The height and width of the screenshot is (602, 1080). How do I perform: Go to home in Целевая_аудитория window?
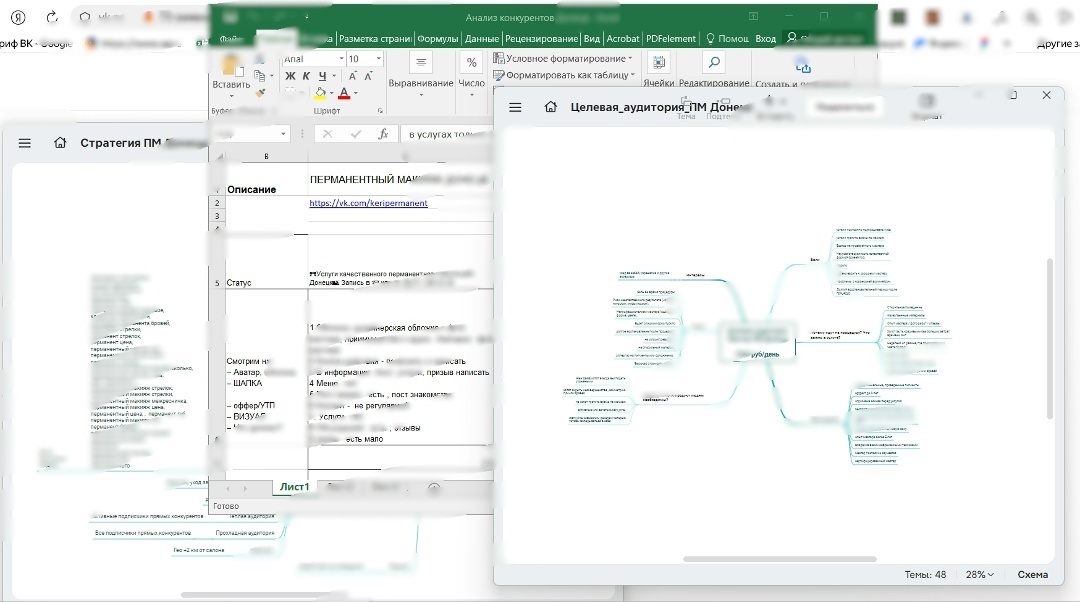550,107
